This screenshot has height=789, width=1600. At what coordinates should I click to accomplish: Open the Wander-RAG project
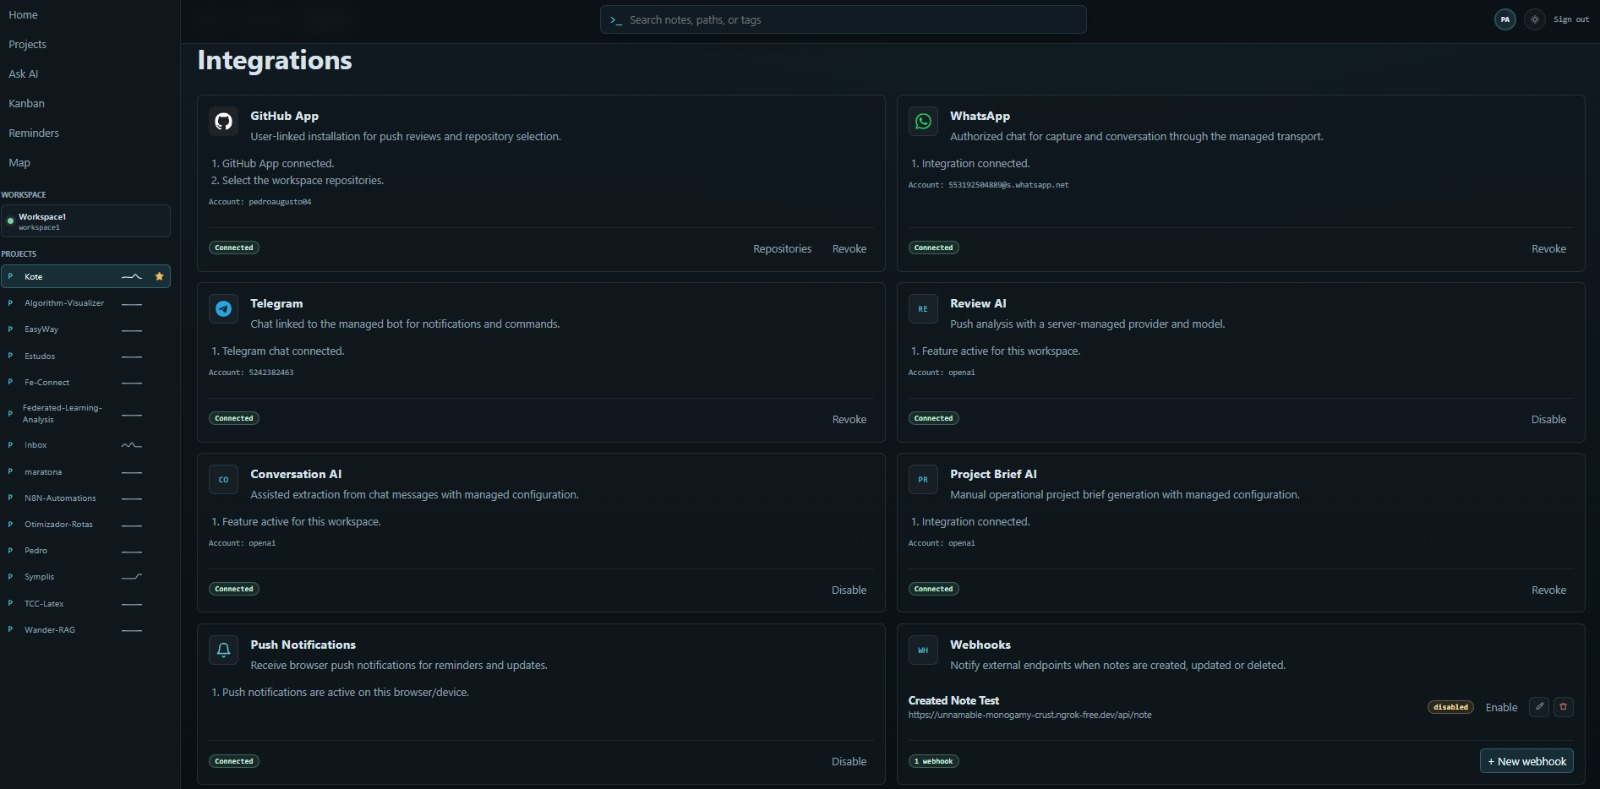coord(50,630)
